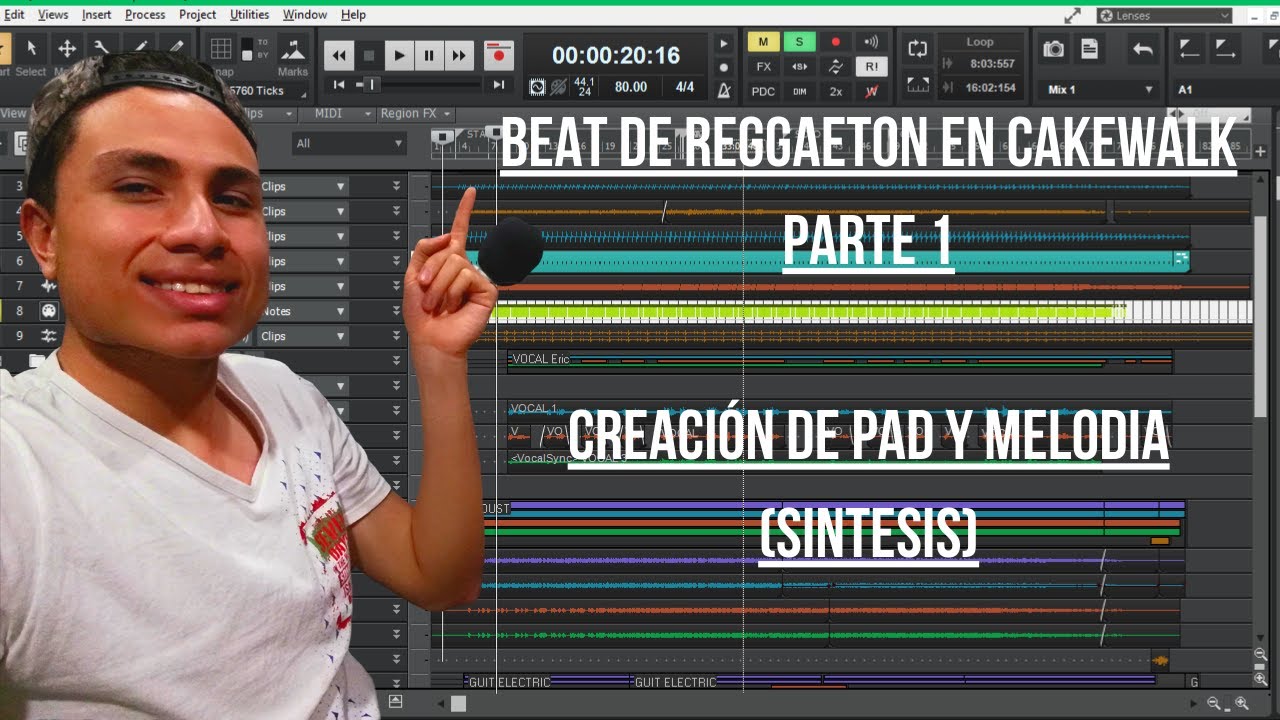Open the Mix 1 scene dropdown
The width and height of the screenshot is (1280, 720).
(1098, 90)
